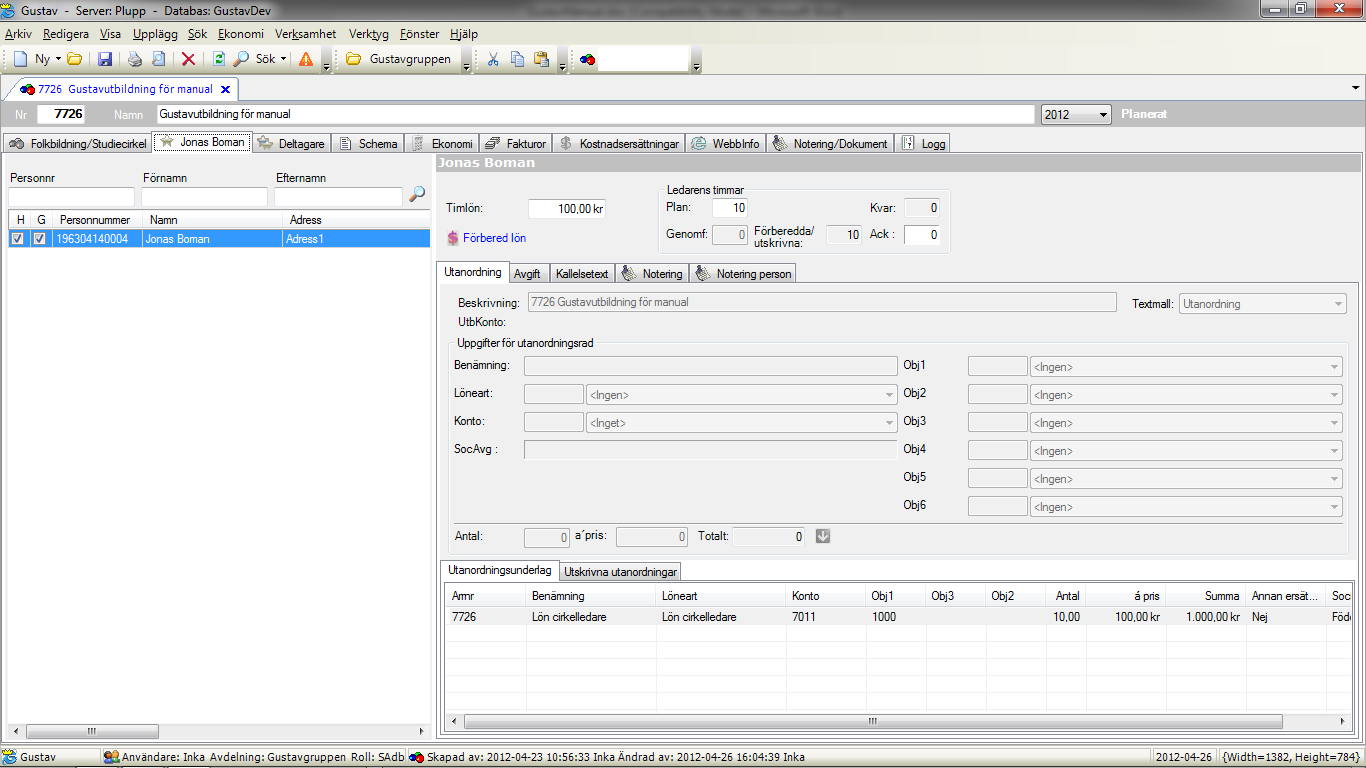Select the Lön cirkelledare row 7726
Image resolution: width=1366 pixels, height=768 pixels.
click(x=898, y=617)
